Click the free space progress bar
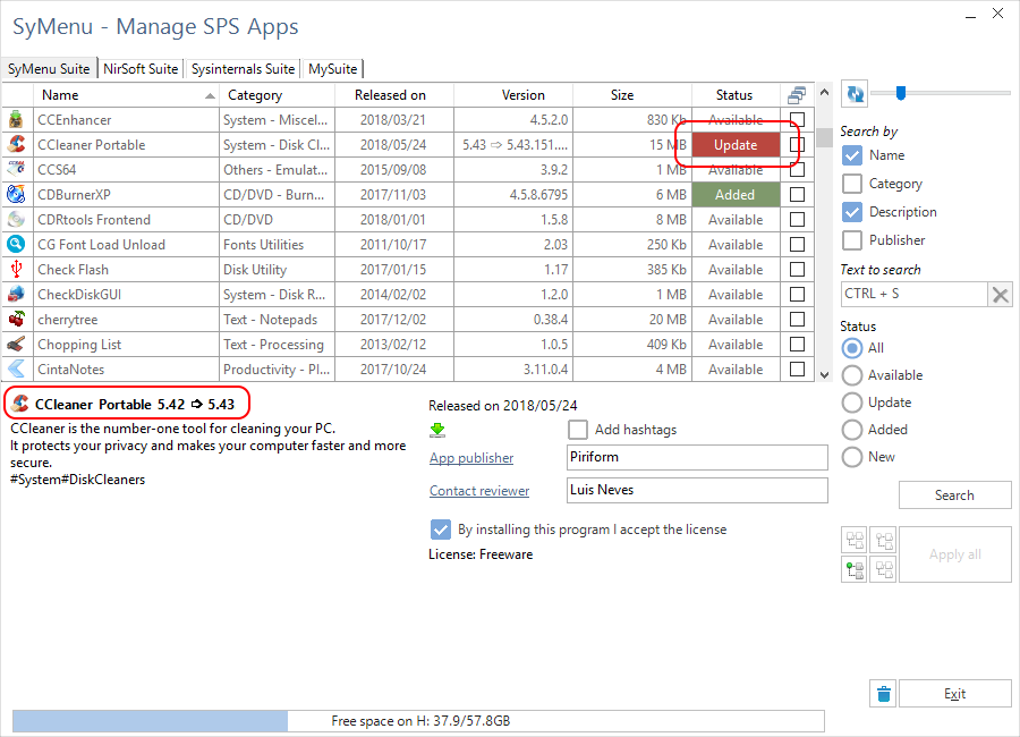This screenshot has width=1020, height=737. click(418, 721)
